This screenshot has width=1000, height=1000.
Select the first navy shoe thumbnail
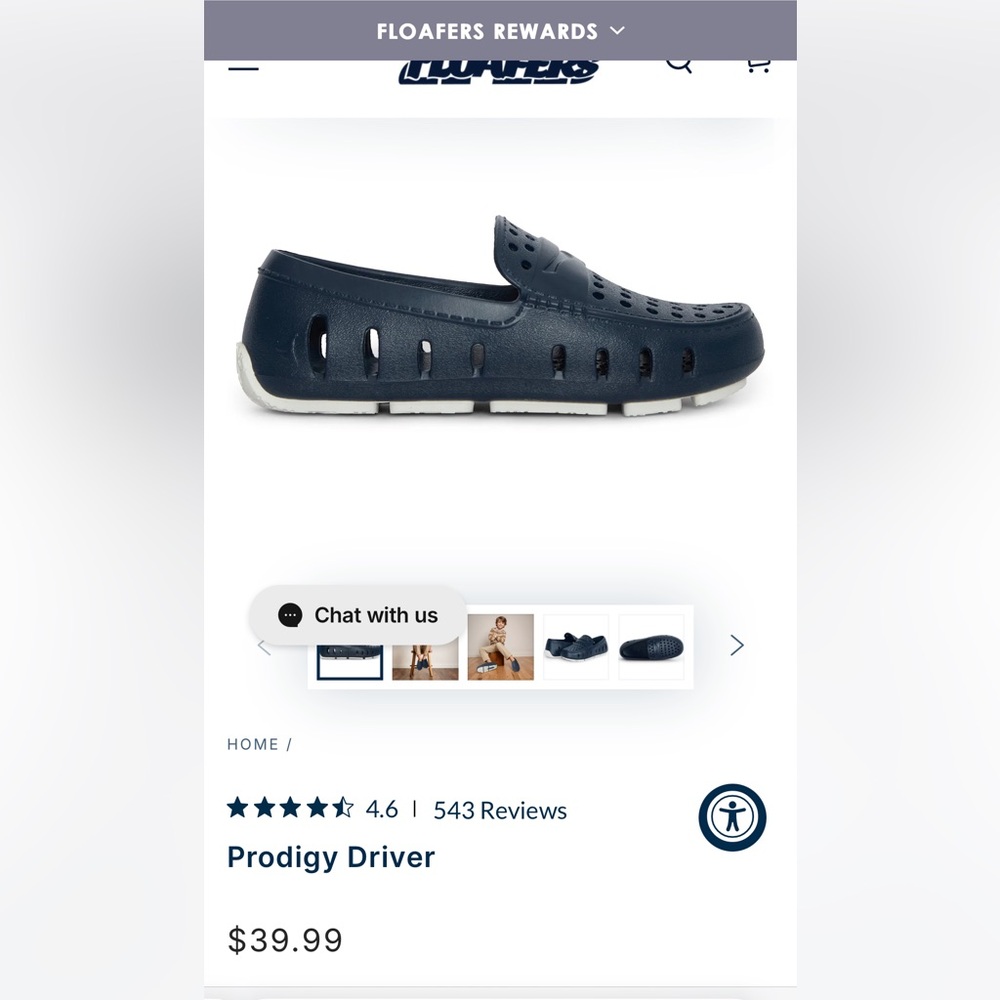[350, 662]
